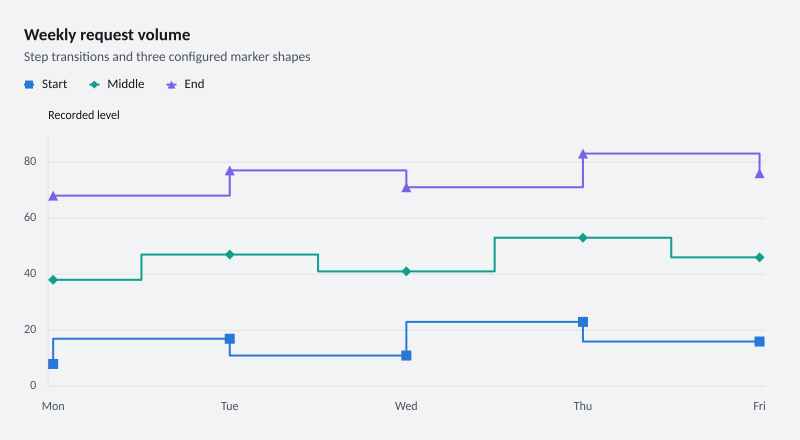Select the End triangle marker on Friday
The height and width of the screenshot is (440, 800).
[x=759, y=174]
